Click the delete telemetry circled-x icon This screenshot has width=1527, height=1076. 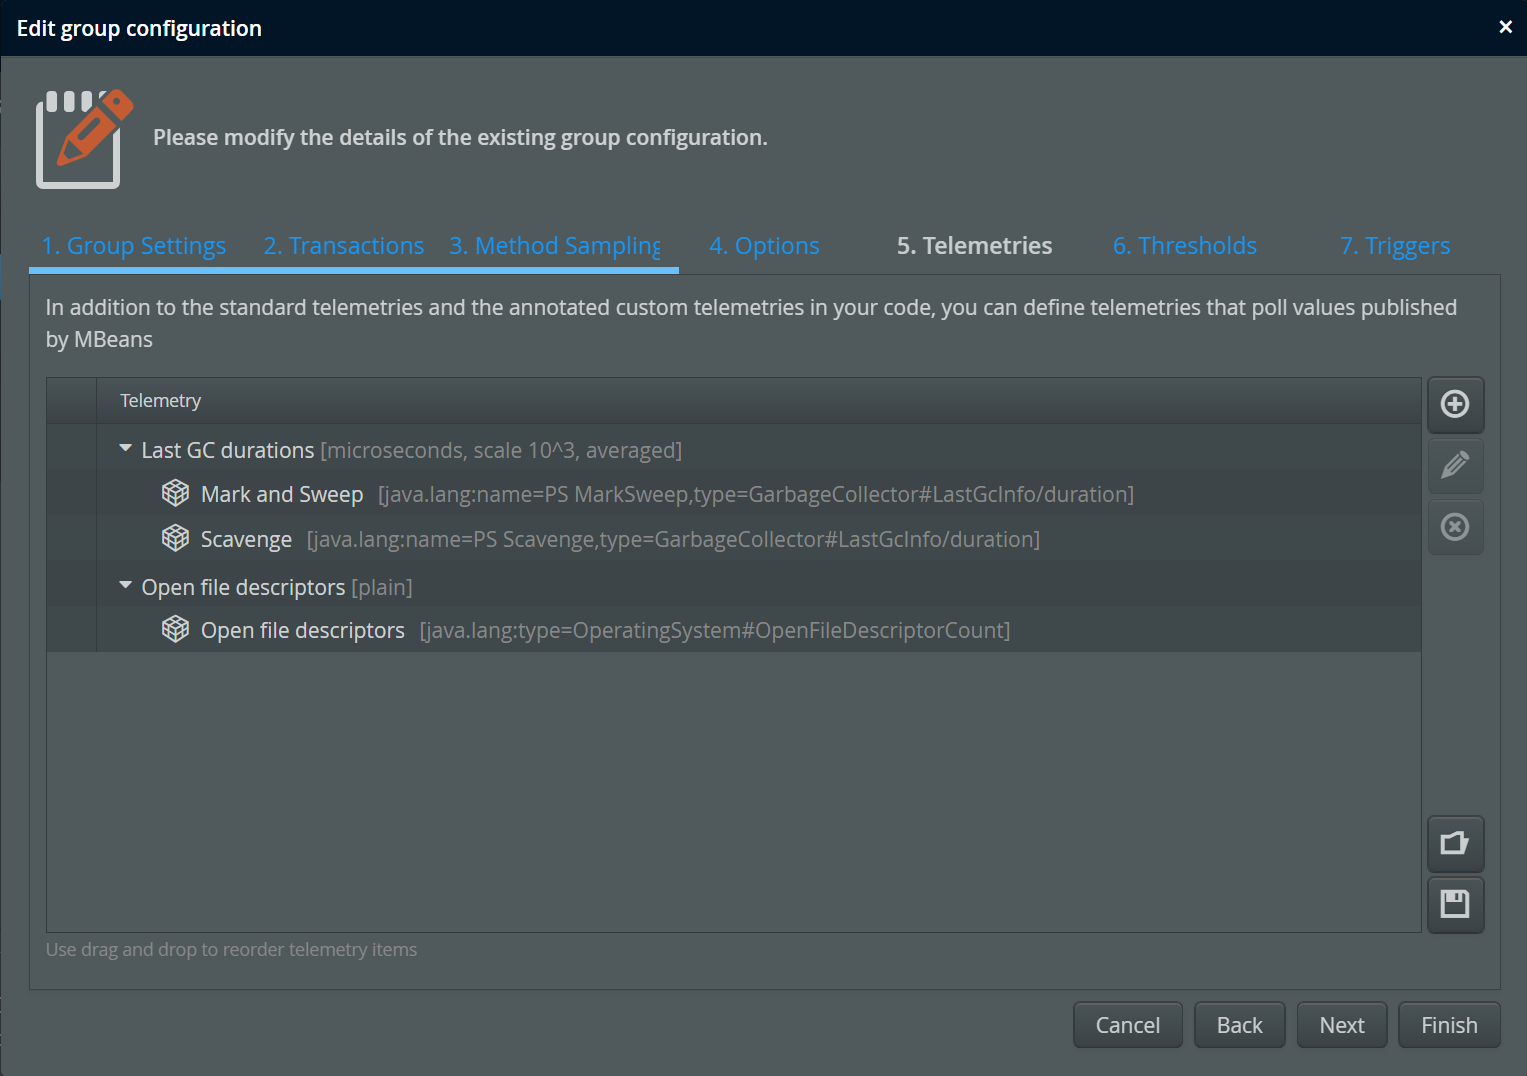[1455, 526]
